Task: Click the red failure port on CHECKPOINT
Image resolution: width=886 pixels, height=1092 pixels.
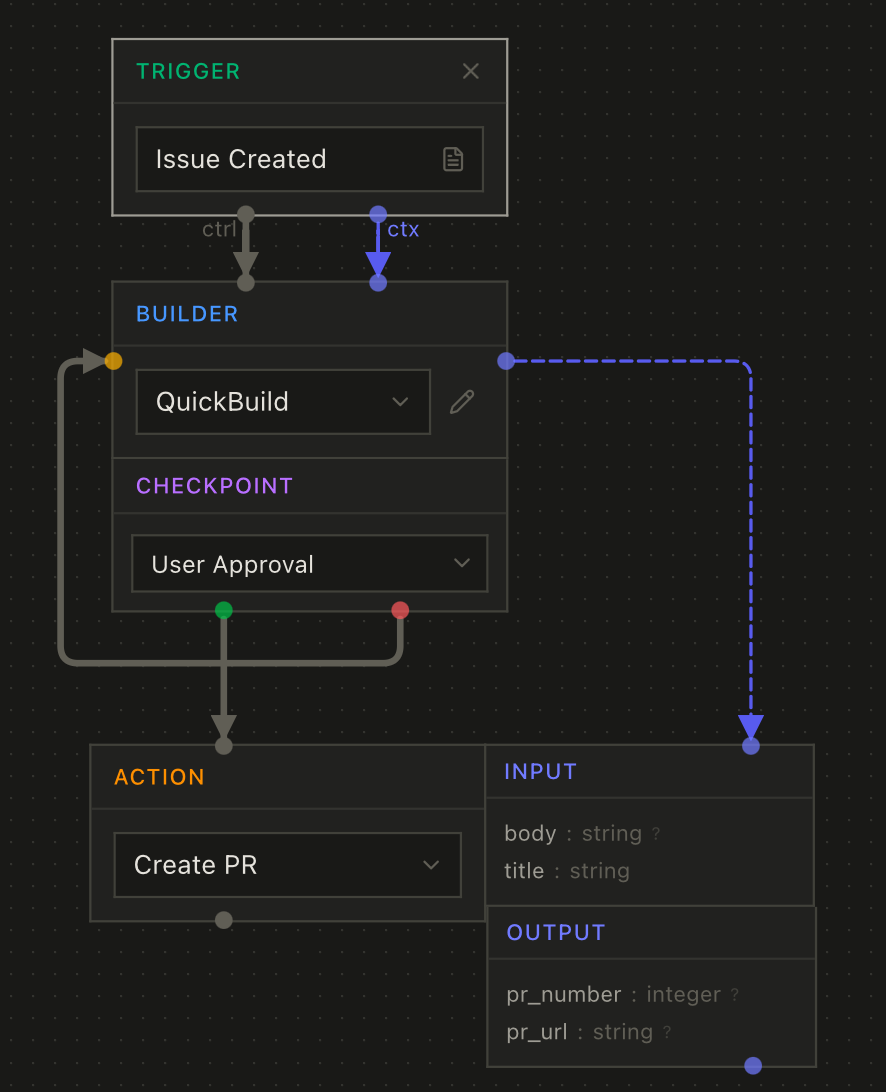Action: 400,610
